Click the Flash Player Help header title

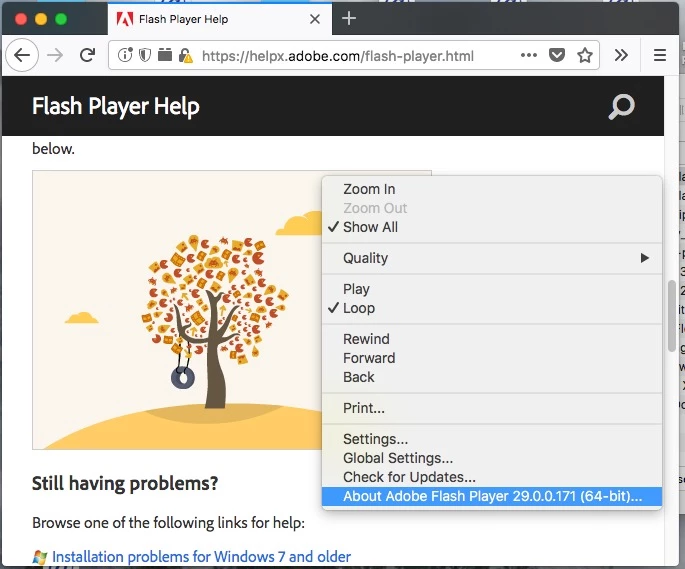coord(116,107)
